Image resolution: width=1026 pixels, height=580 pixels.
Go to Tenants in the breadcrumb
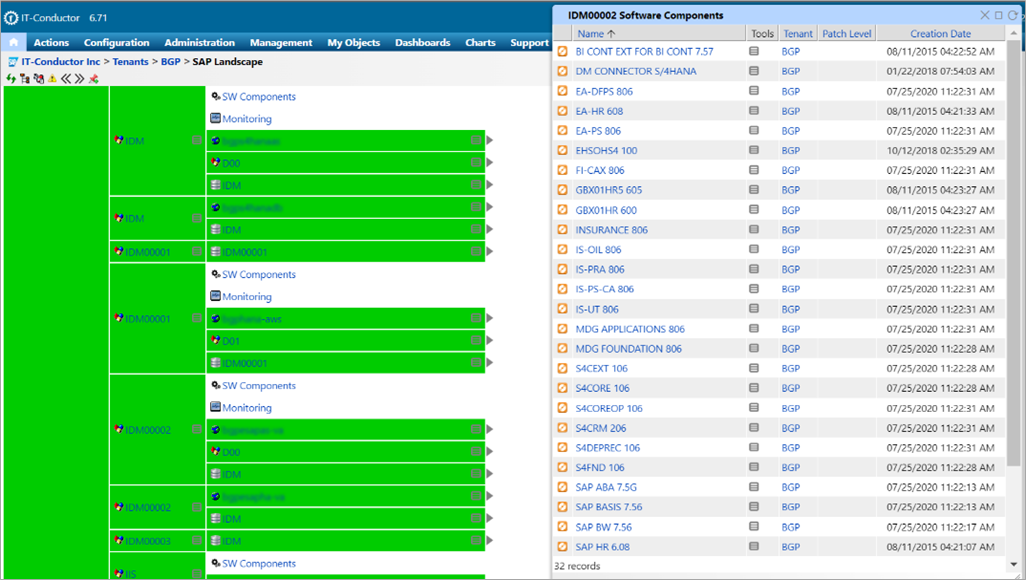coord(130,62)
